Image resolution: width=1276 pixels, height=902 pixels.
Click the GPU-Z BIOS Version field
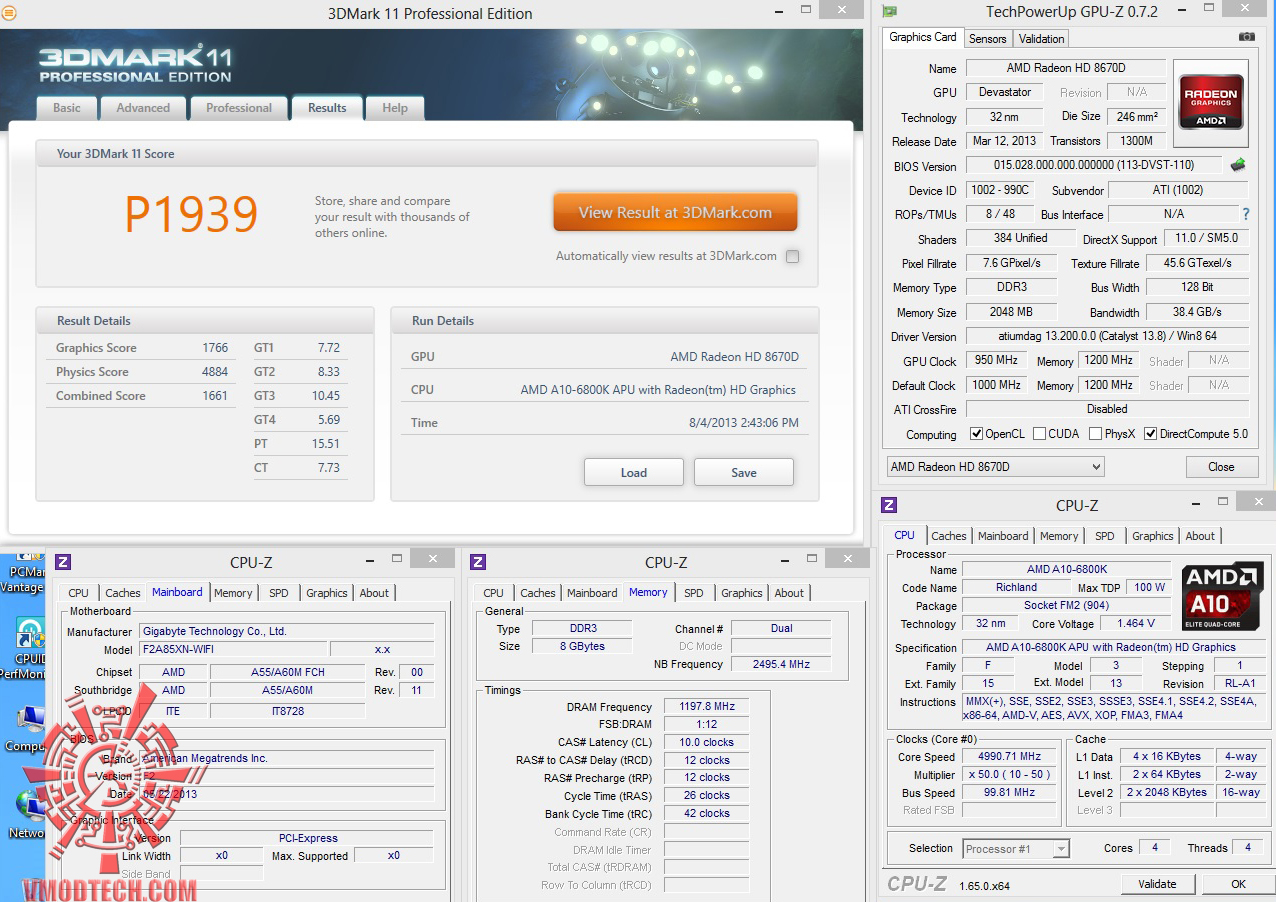(1094, 165)
